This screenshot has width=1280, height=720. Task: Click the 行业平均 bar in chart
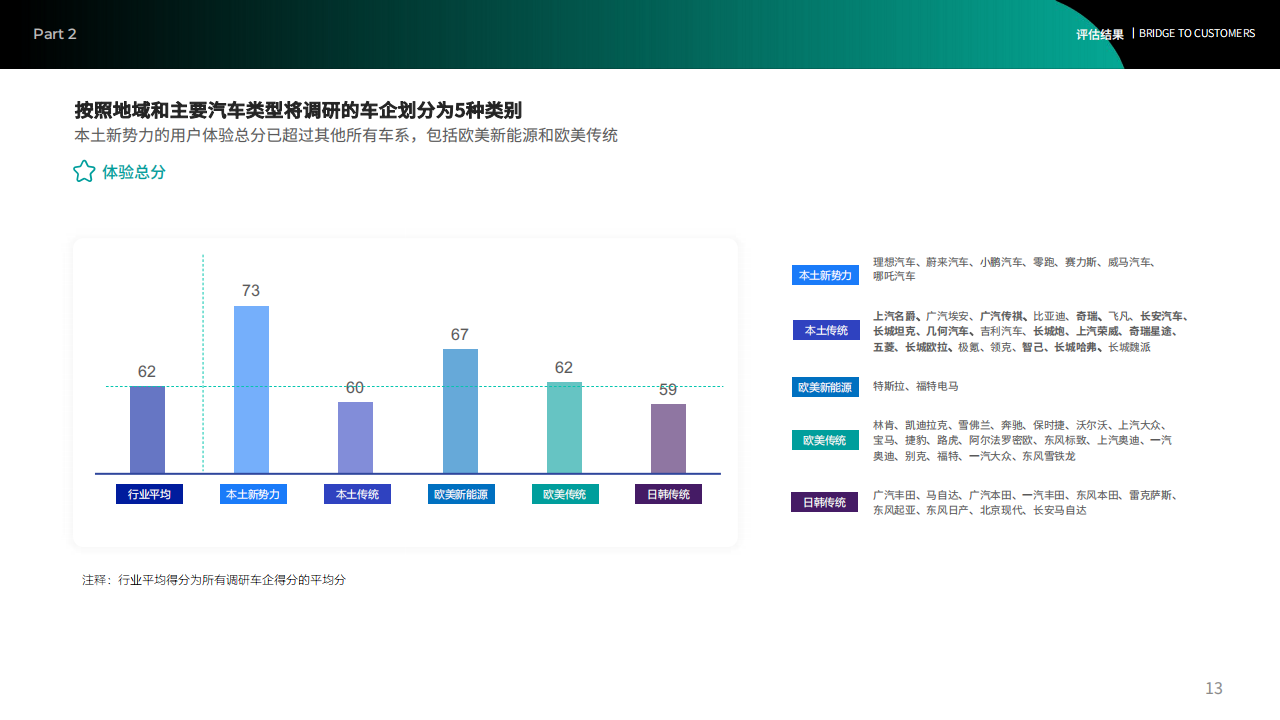(x=147, y=430)
